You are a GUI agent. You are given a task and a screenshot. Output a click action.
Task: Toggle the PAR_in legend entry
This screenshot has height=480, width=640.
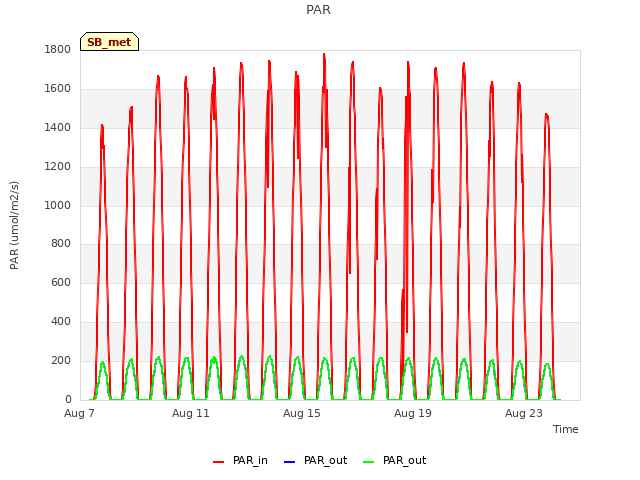tap(240, 461)
